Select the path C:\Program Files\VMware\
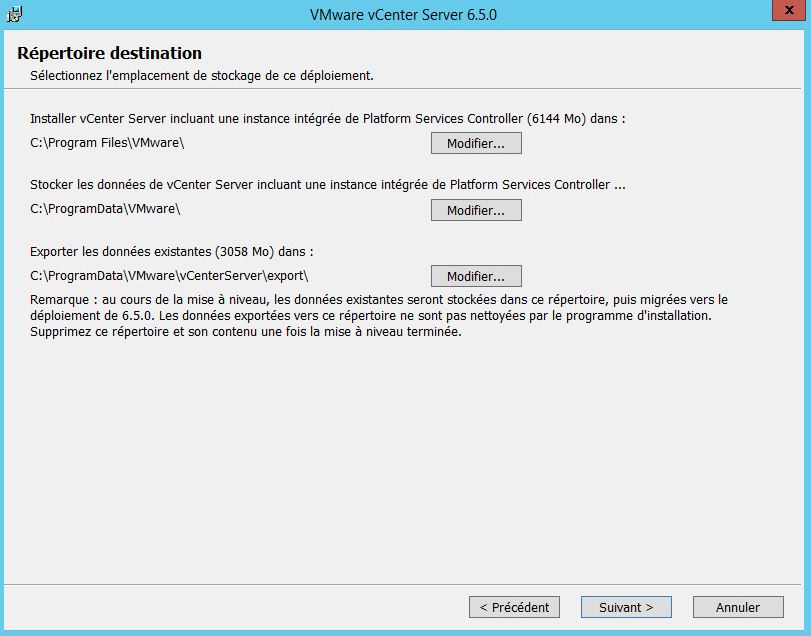Screen dimensions: 811x636 (107, 143)
